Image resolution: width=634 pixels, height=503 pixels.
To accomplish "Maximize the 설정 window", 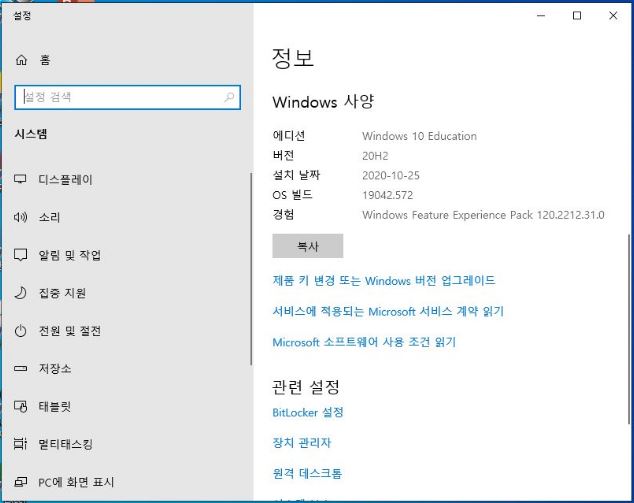I will click(577, 16).
